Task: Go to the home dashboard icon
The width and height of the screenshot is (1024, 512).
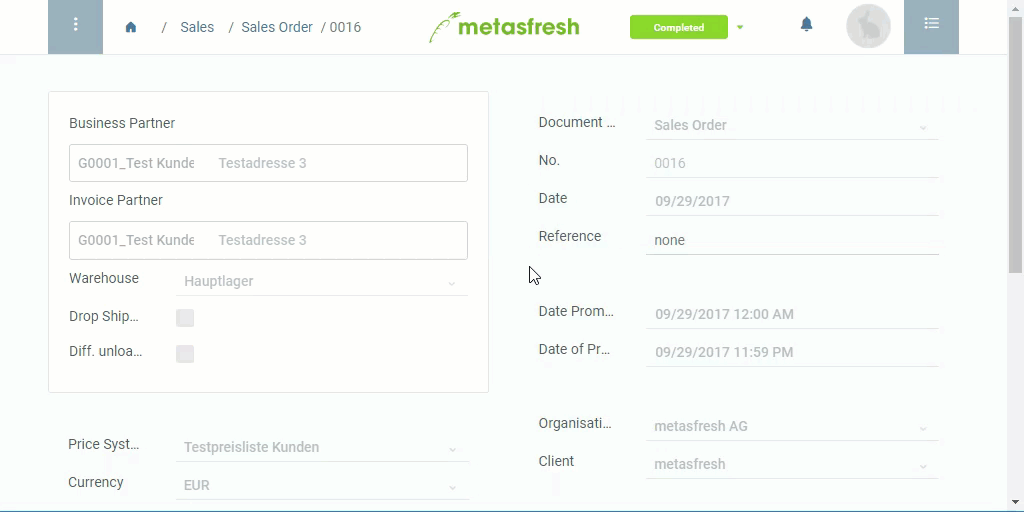Action: [x=131, y=27]
